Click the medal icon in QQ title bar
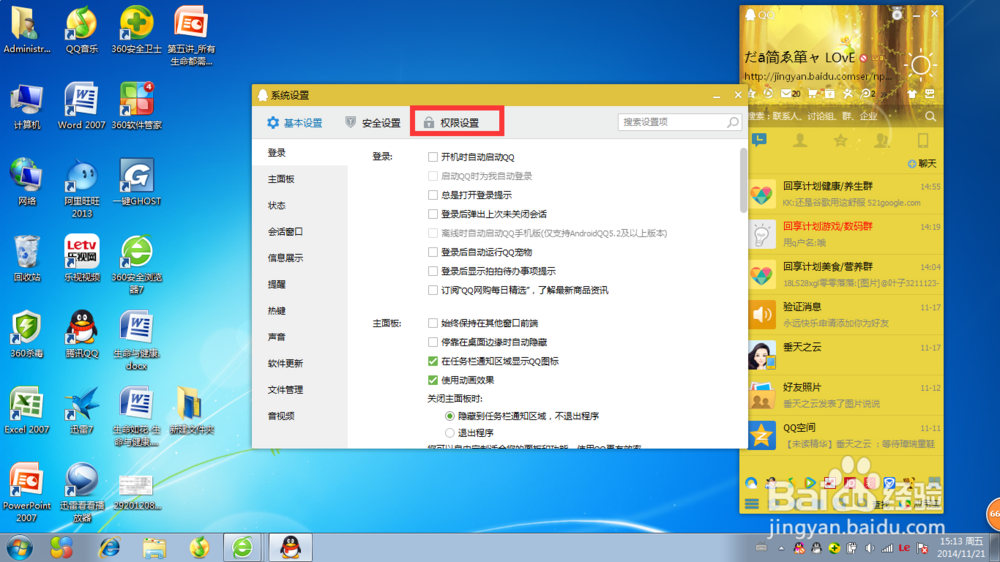 click(x=897, y=14)
